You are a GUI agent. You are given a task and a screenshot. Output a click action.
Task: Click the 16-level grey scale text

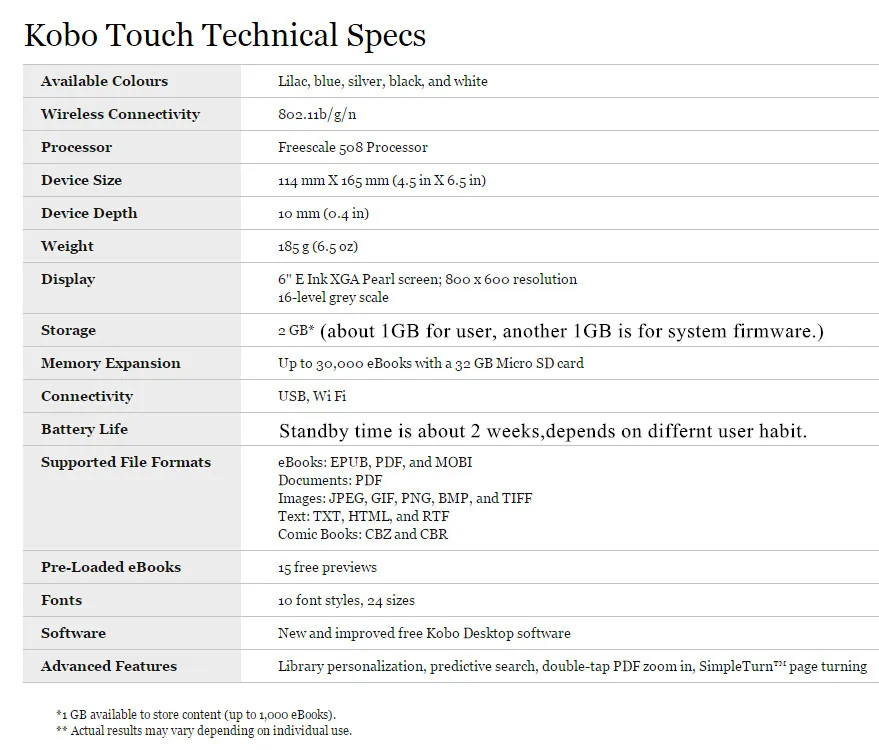(333, 297)
